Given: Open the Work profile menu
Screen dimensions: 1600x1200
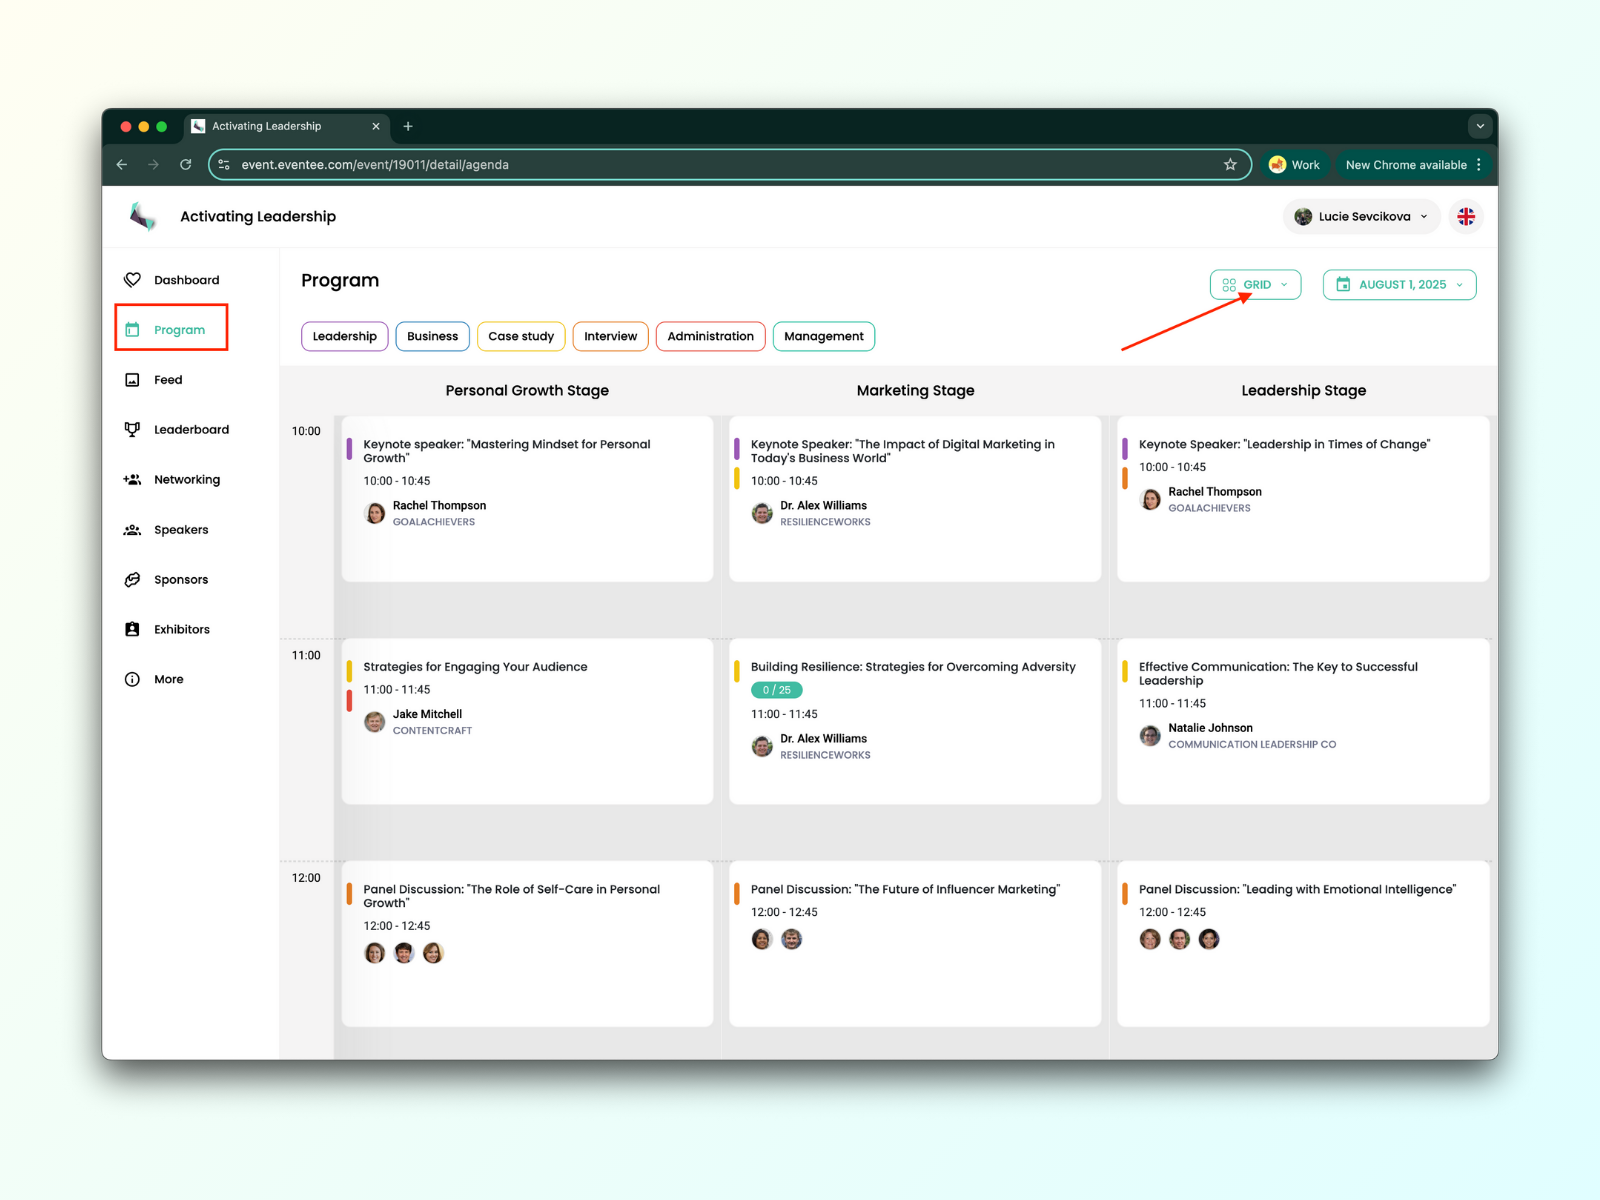Looking at the screenshot, I should (1295, 165).
